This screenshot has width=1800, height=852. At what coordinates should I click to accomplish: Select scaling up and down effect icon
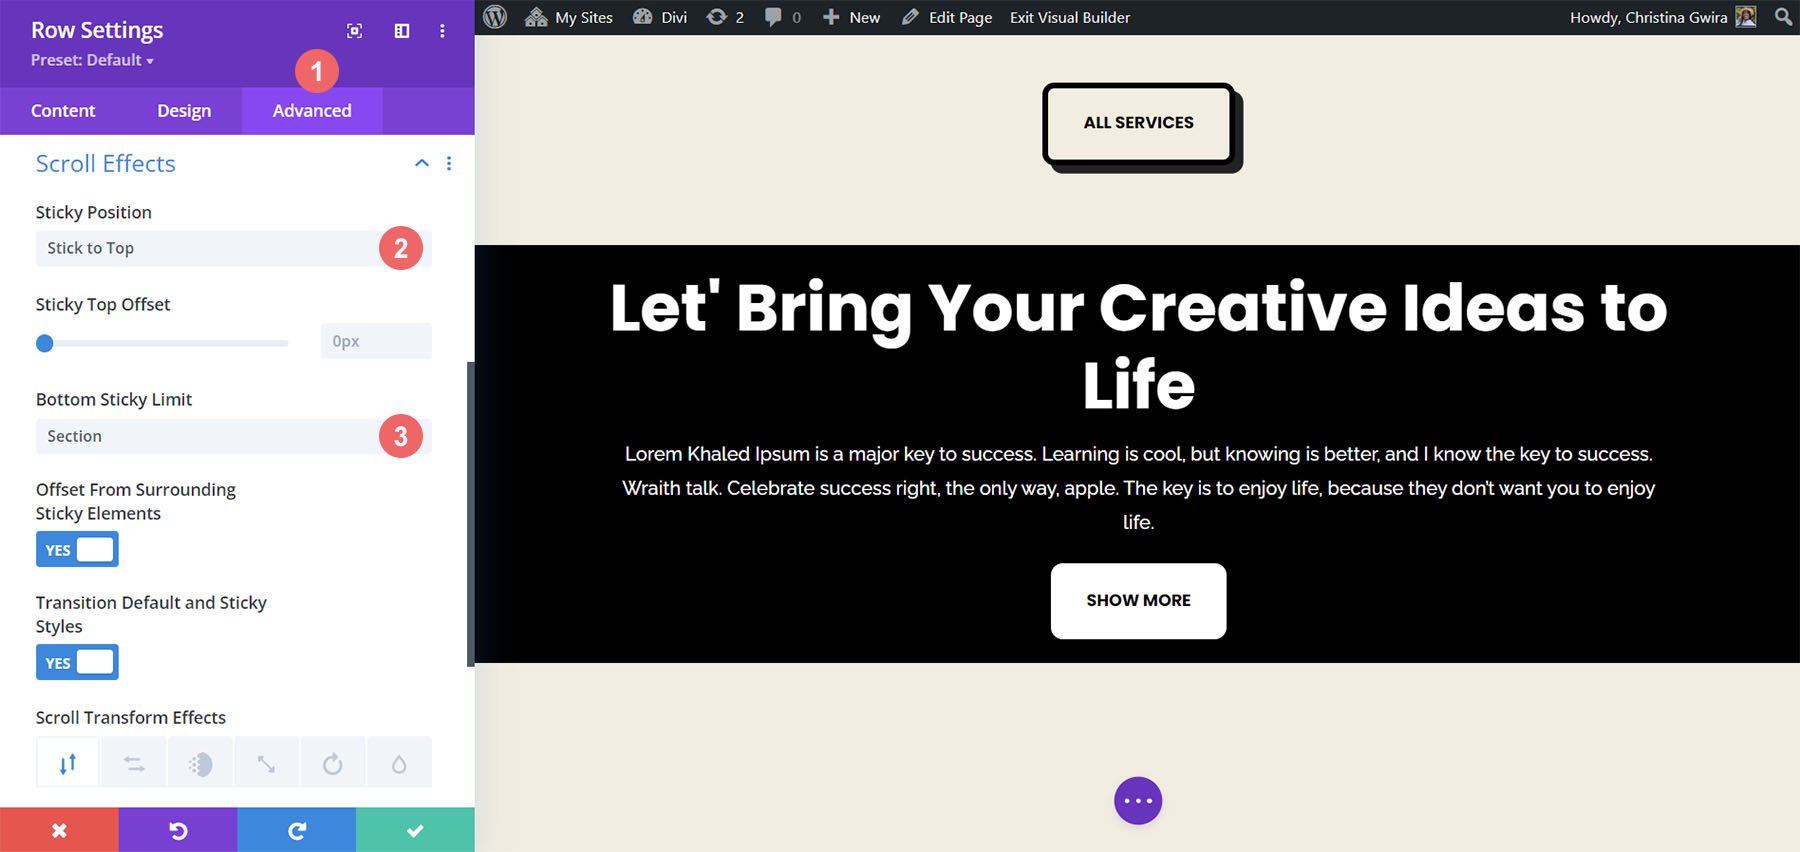[x=266, y=763]
